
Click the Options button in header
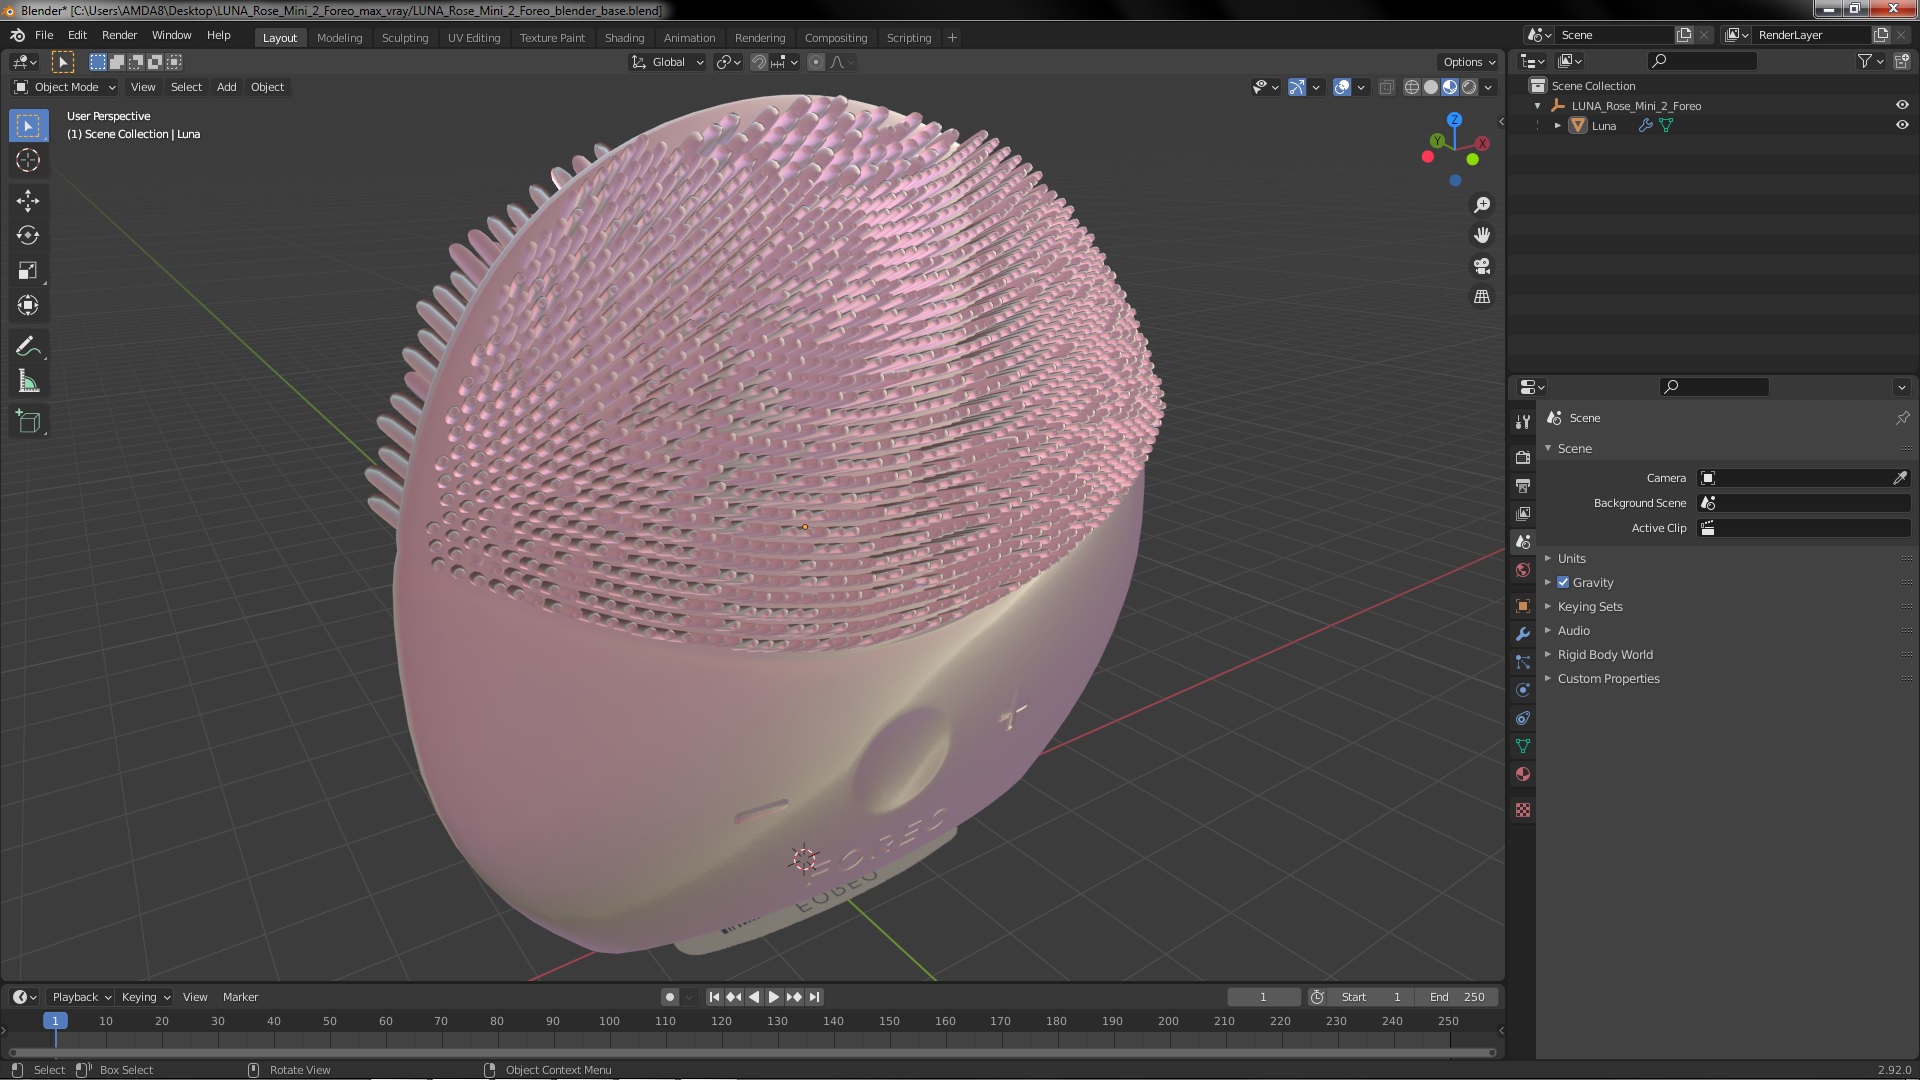coord(1468,62)
